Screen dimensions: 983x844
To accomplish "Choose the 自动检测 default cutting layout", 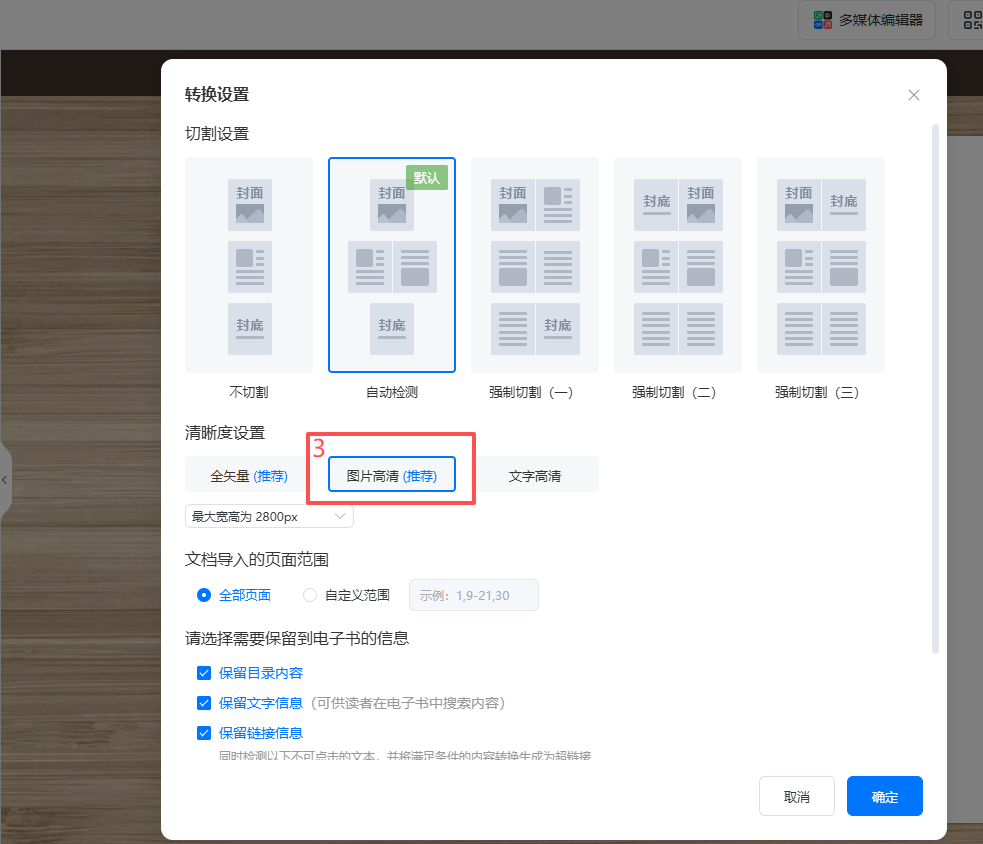I will click(392, 265).
